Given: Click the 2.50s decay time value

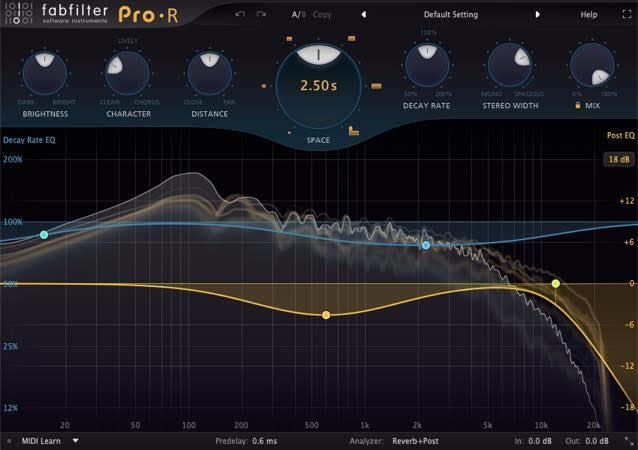Looking at the screenshot, I should (318, 85).
